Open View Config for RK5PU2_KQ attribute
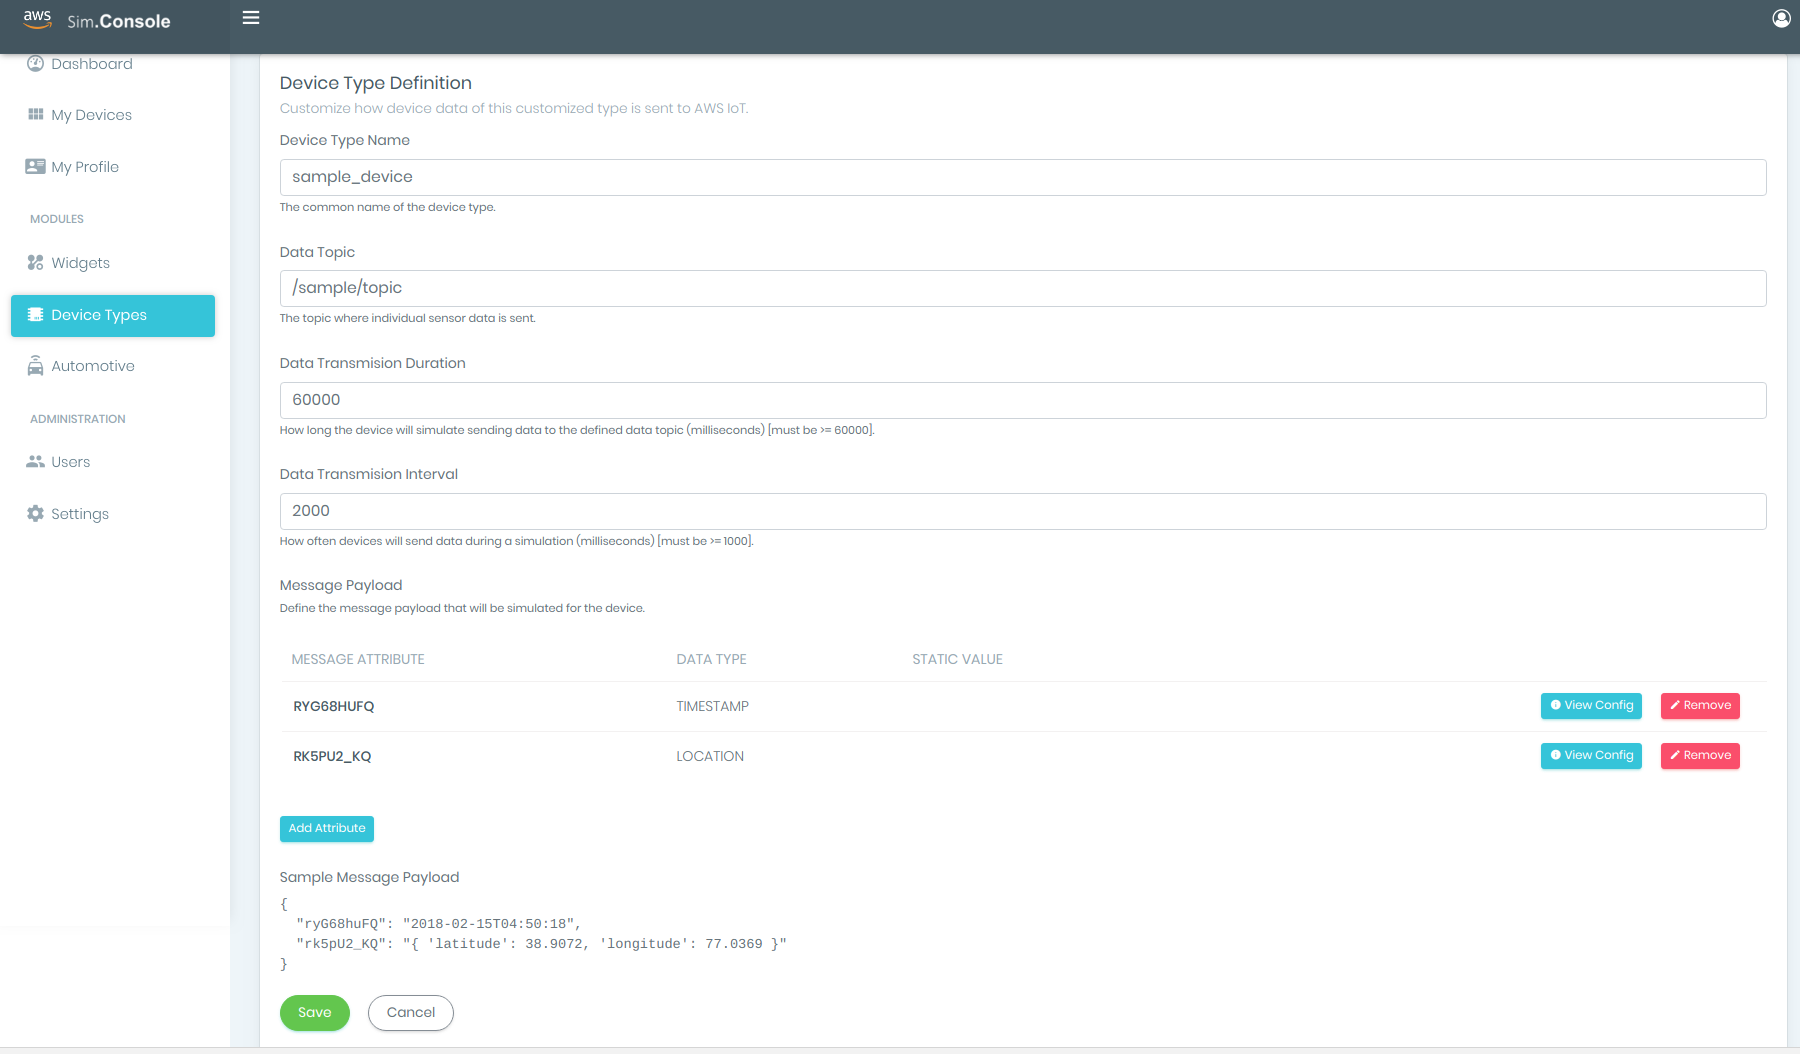Image resolution: width=1800 pixels, height=1054 pixels. click(1590, 755)
